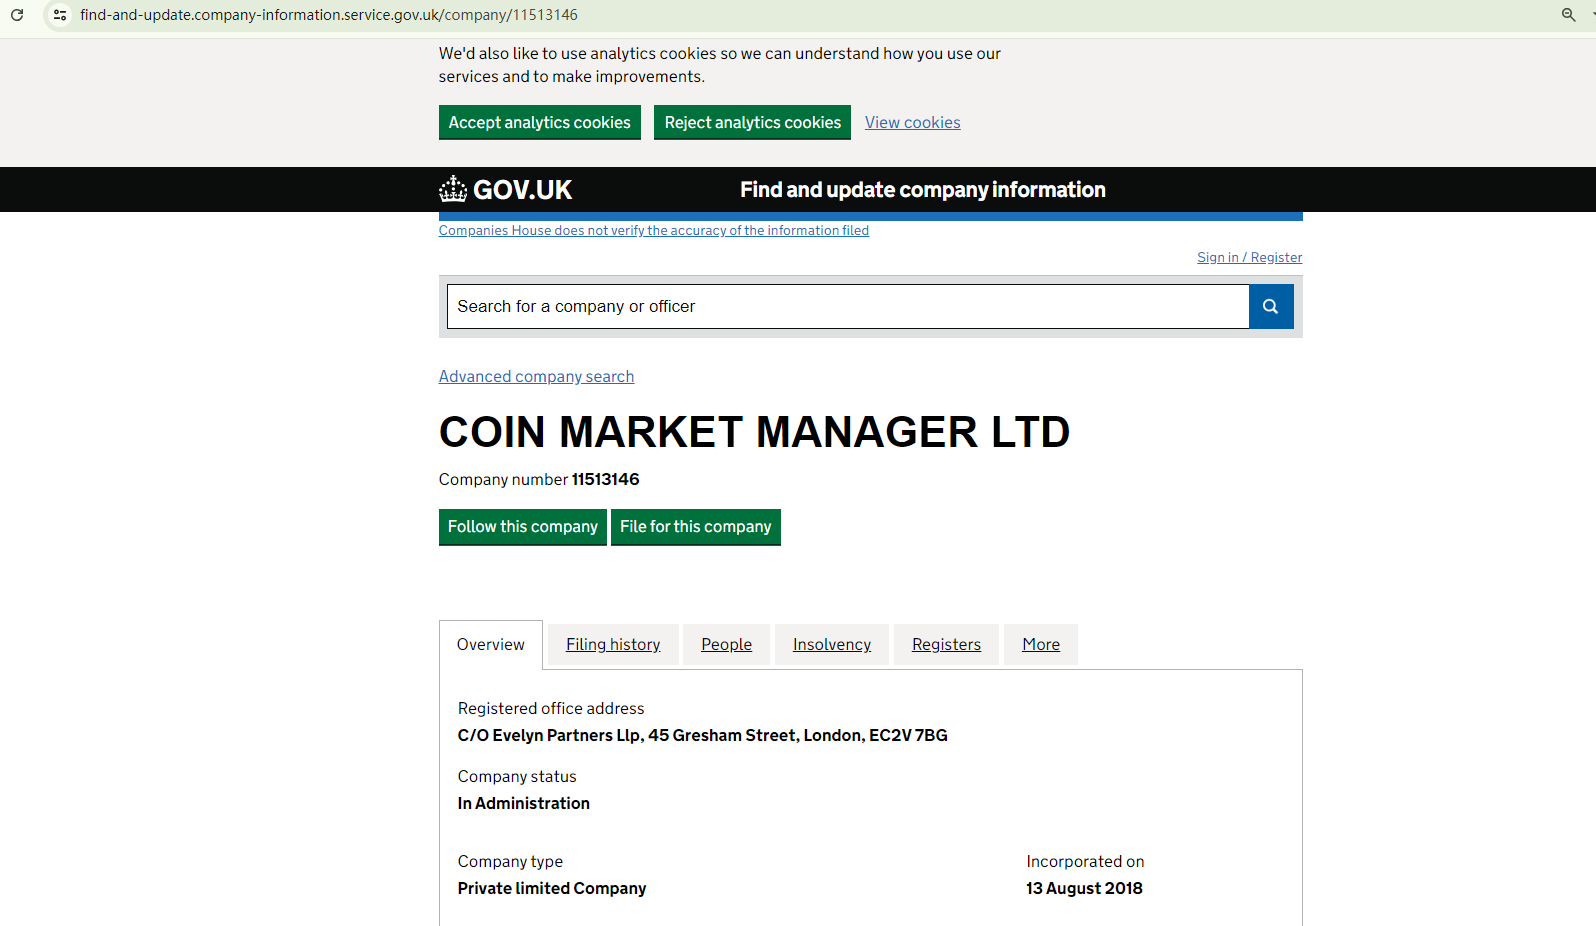1596x926 pixels.
Task: Click the COIN MARKET MANAGER LTD heading
Action: (755, 432)
